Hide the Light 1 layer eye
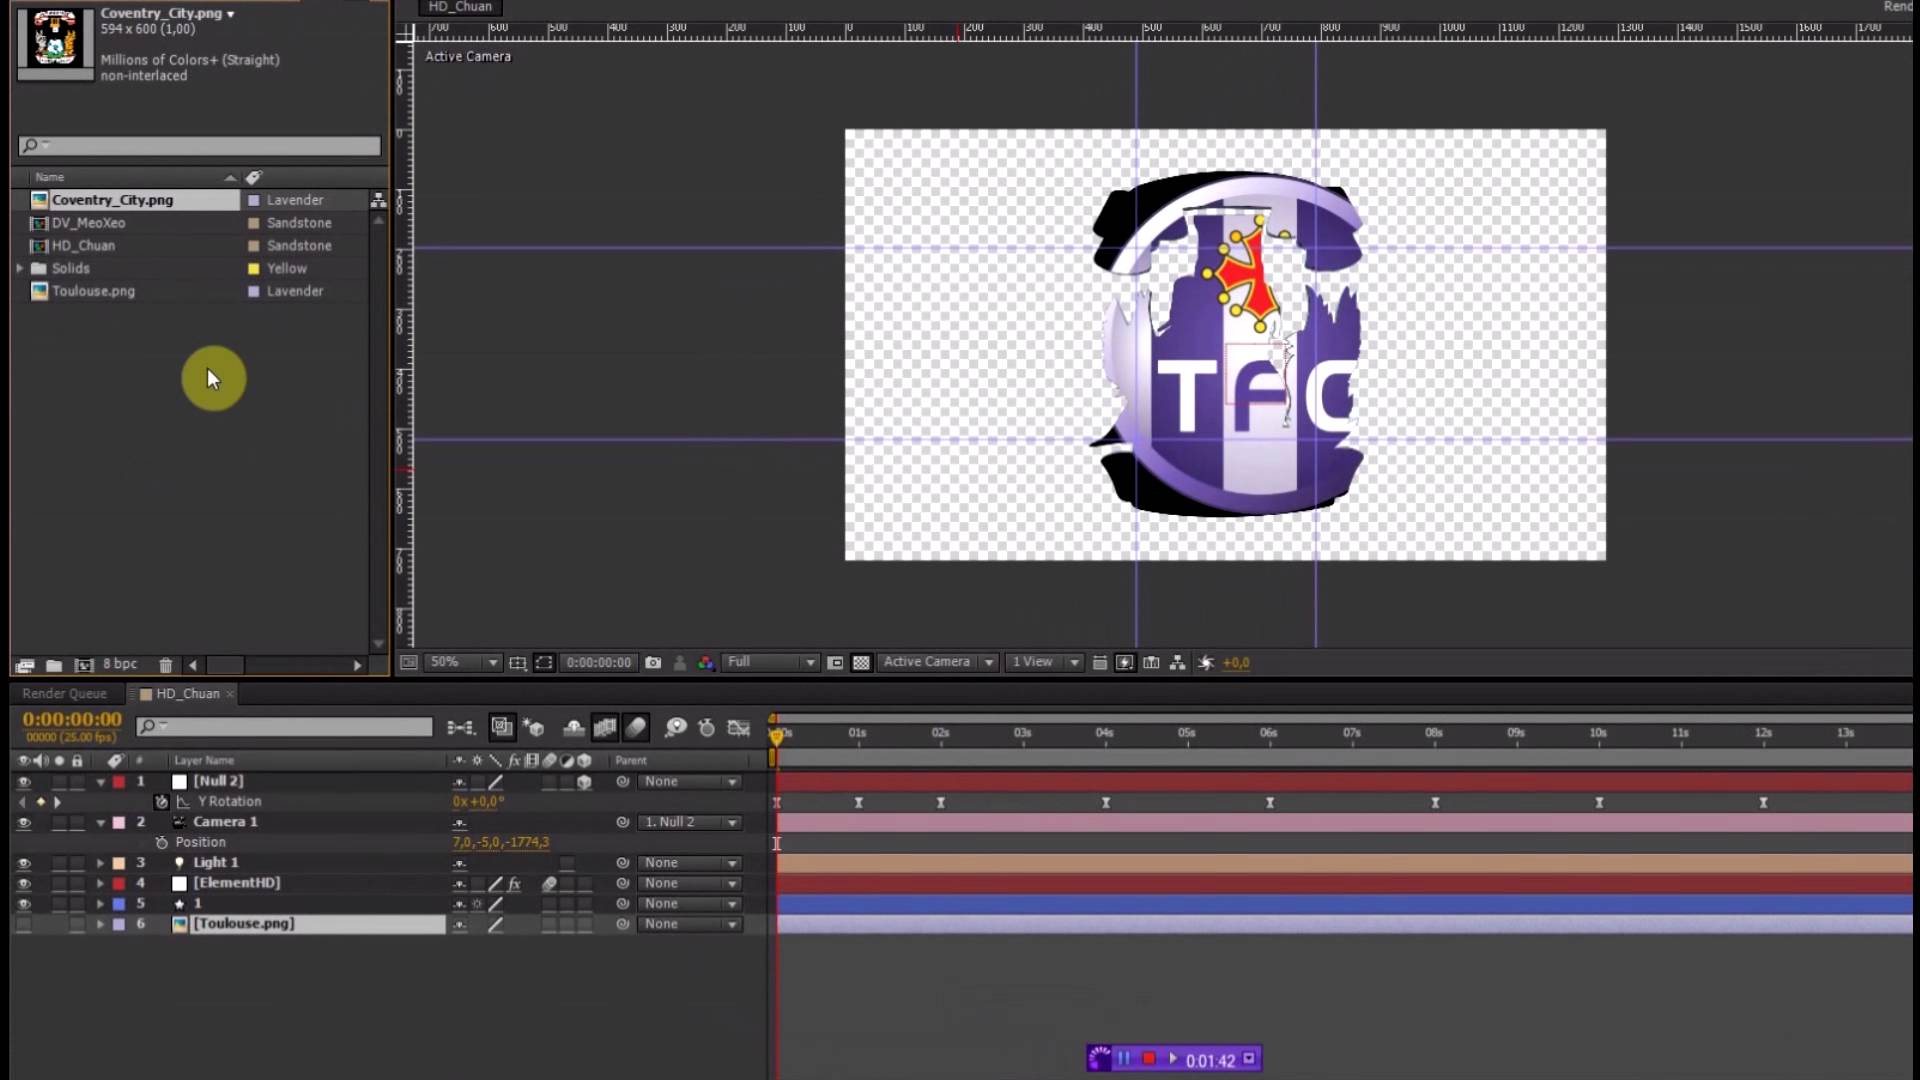Image resolution: width=1920 pixels, height=1080 pixels. (x=24, y=863)
